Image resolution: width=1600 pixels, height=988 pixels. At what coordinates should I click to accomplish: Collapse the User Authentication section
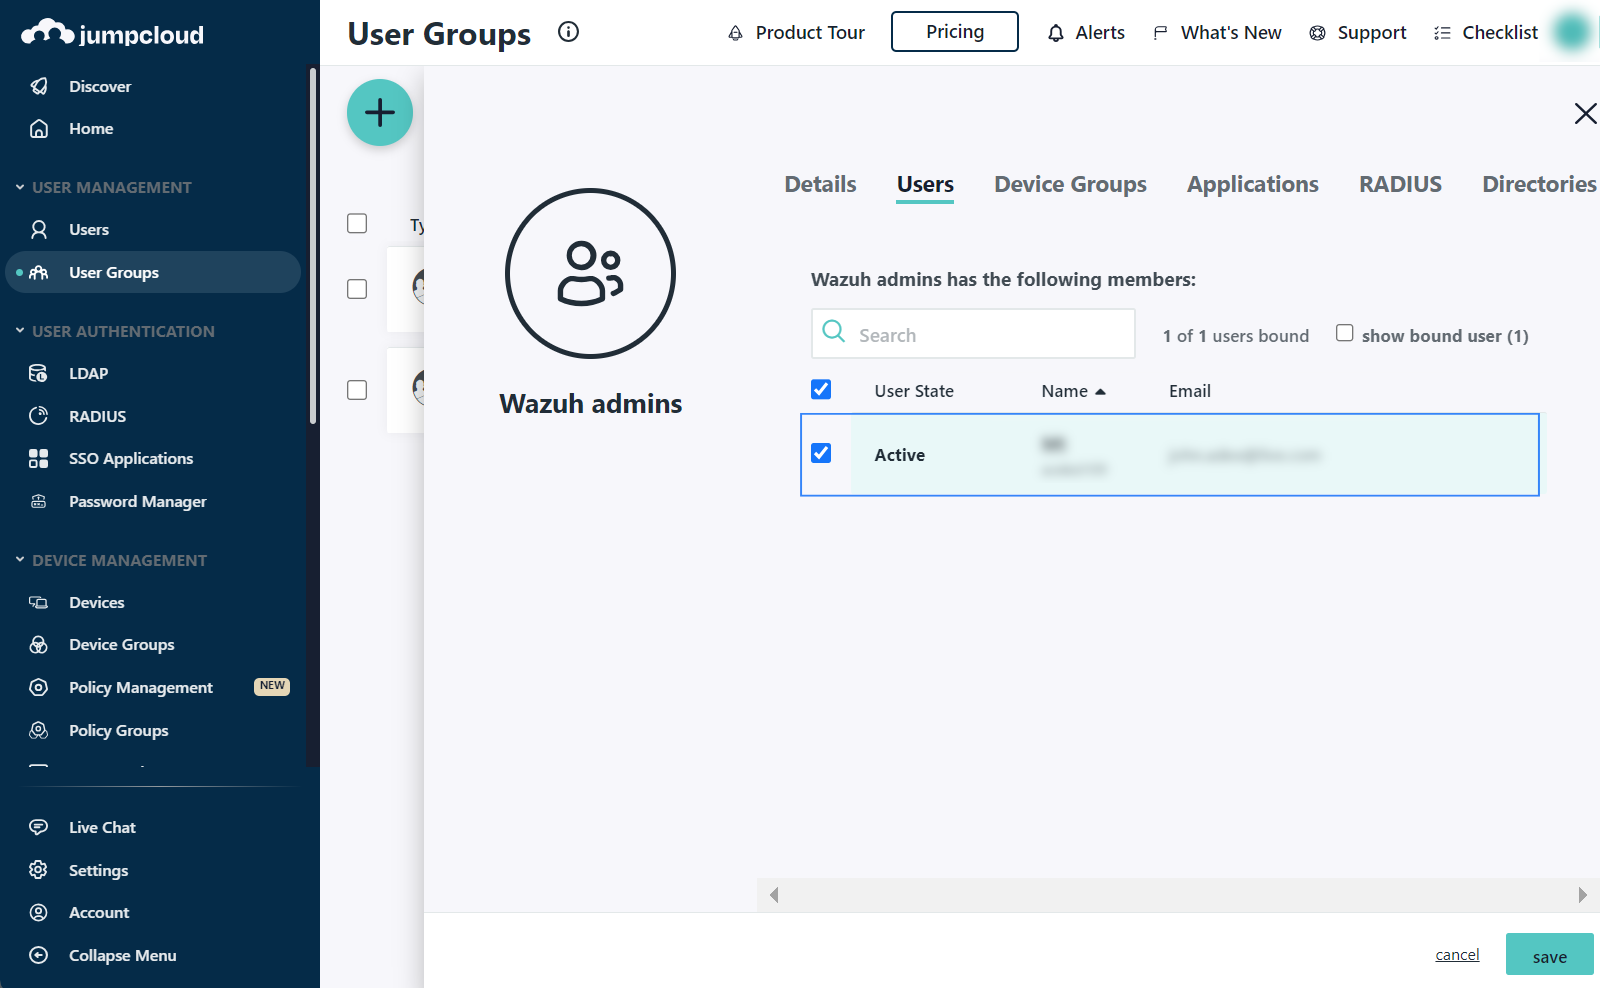click(20, 332)
